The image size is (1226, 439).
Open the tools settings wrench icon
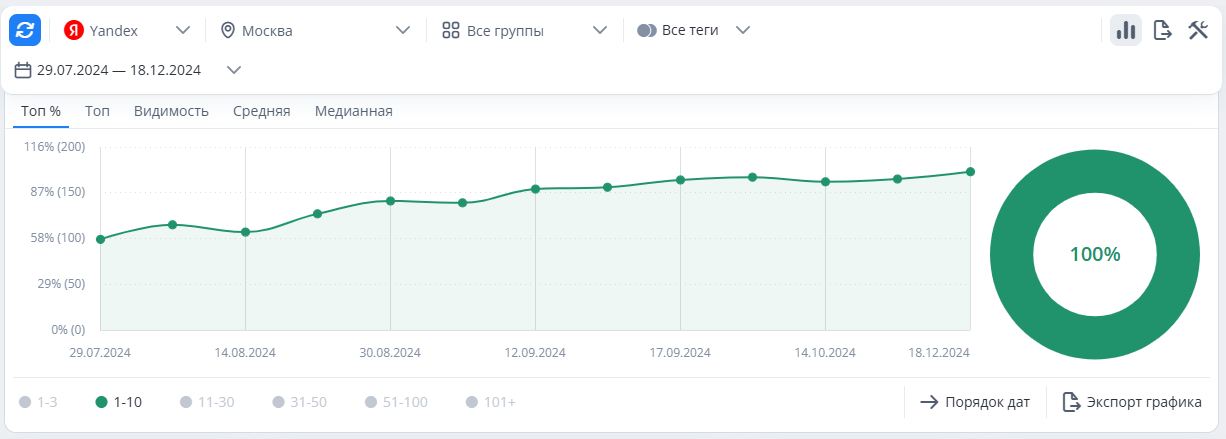pos(1198,30)
